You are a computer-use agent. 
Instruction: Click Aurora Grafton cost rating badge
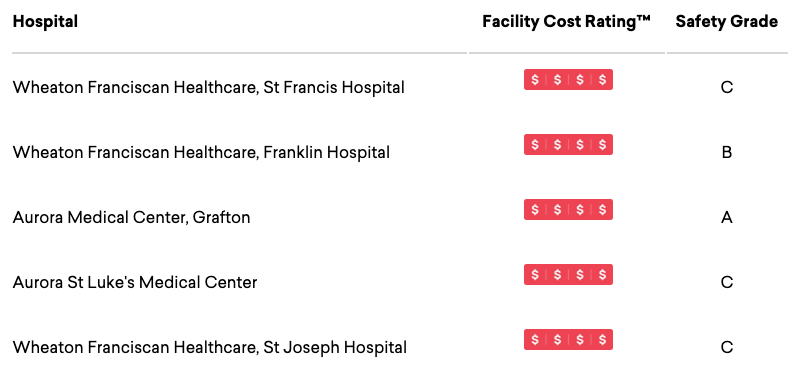coord(568,210)
